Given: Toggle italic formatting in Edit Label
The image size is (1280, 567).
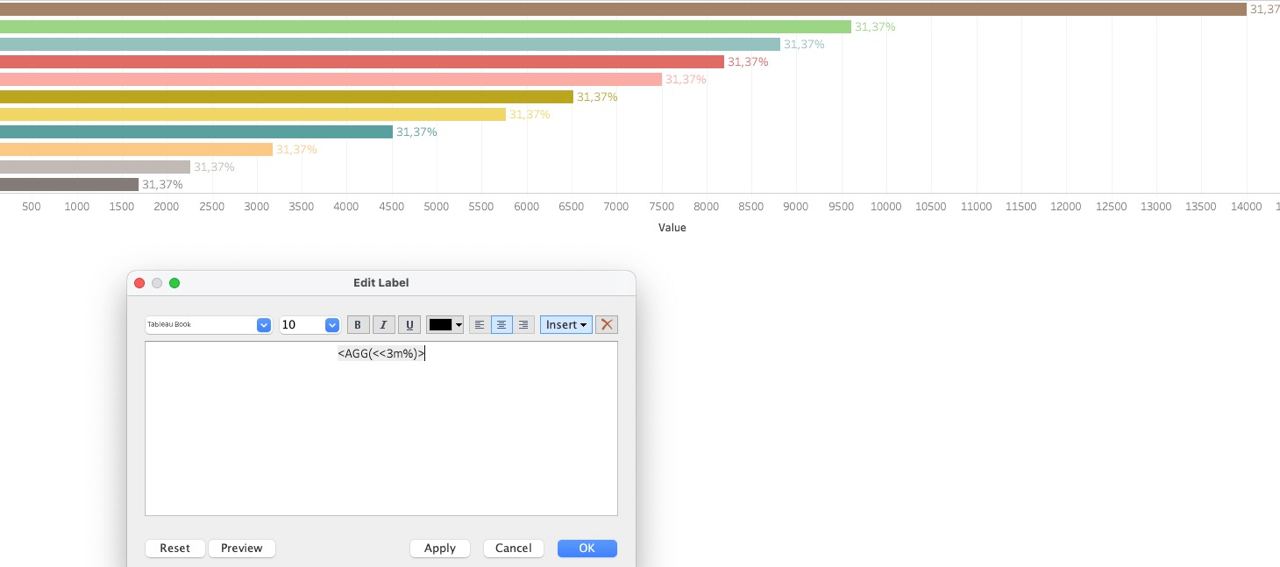Looking at the screenshot, I should (x=383, y=325).
